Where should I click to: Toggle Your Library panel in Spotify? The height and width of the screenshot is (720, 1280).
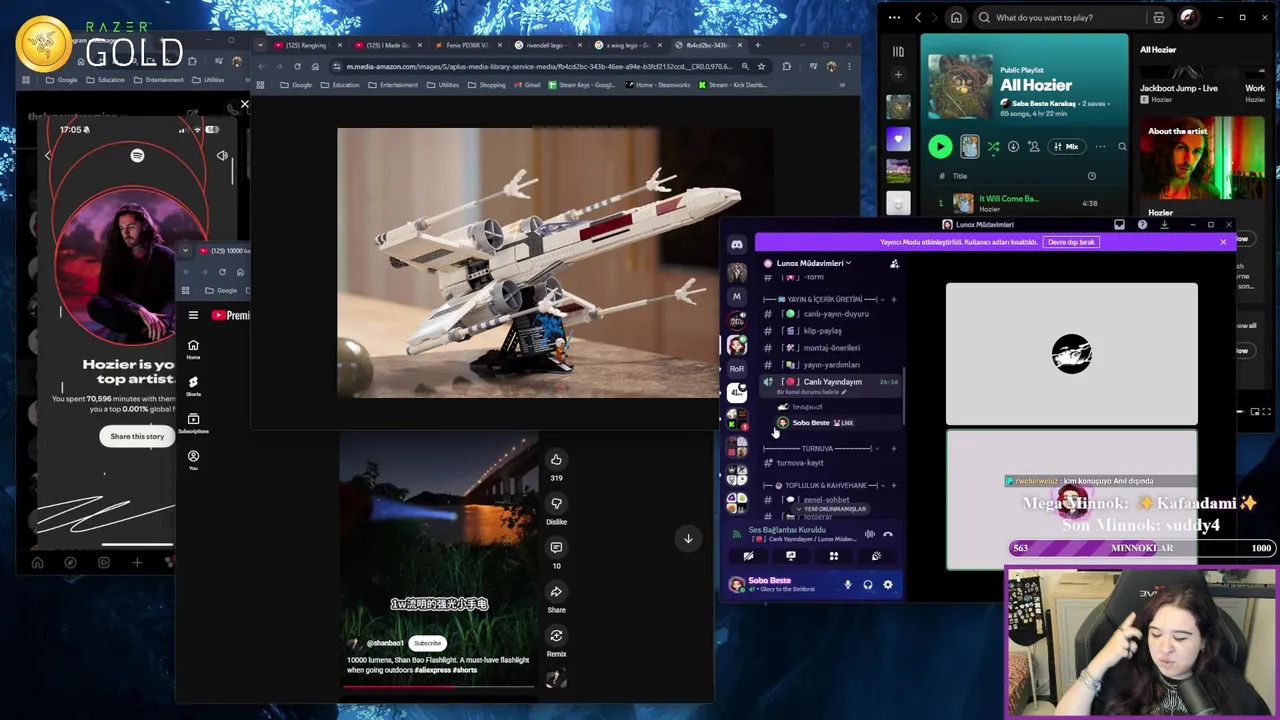898,52
